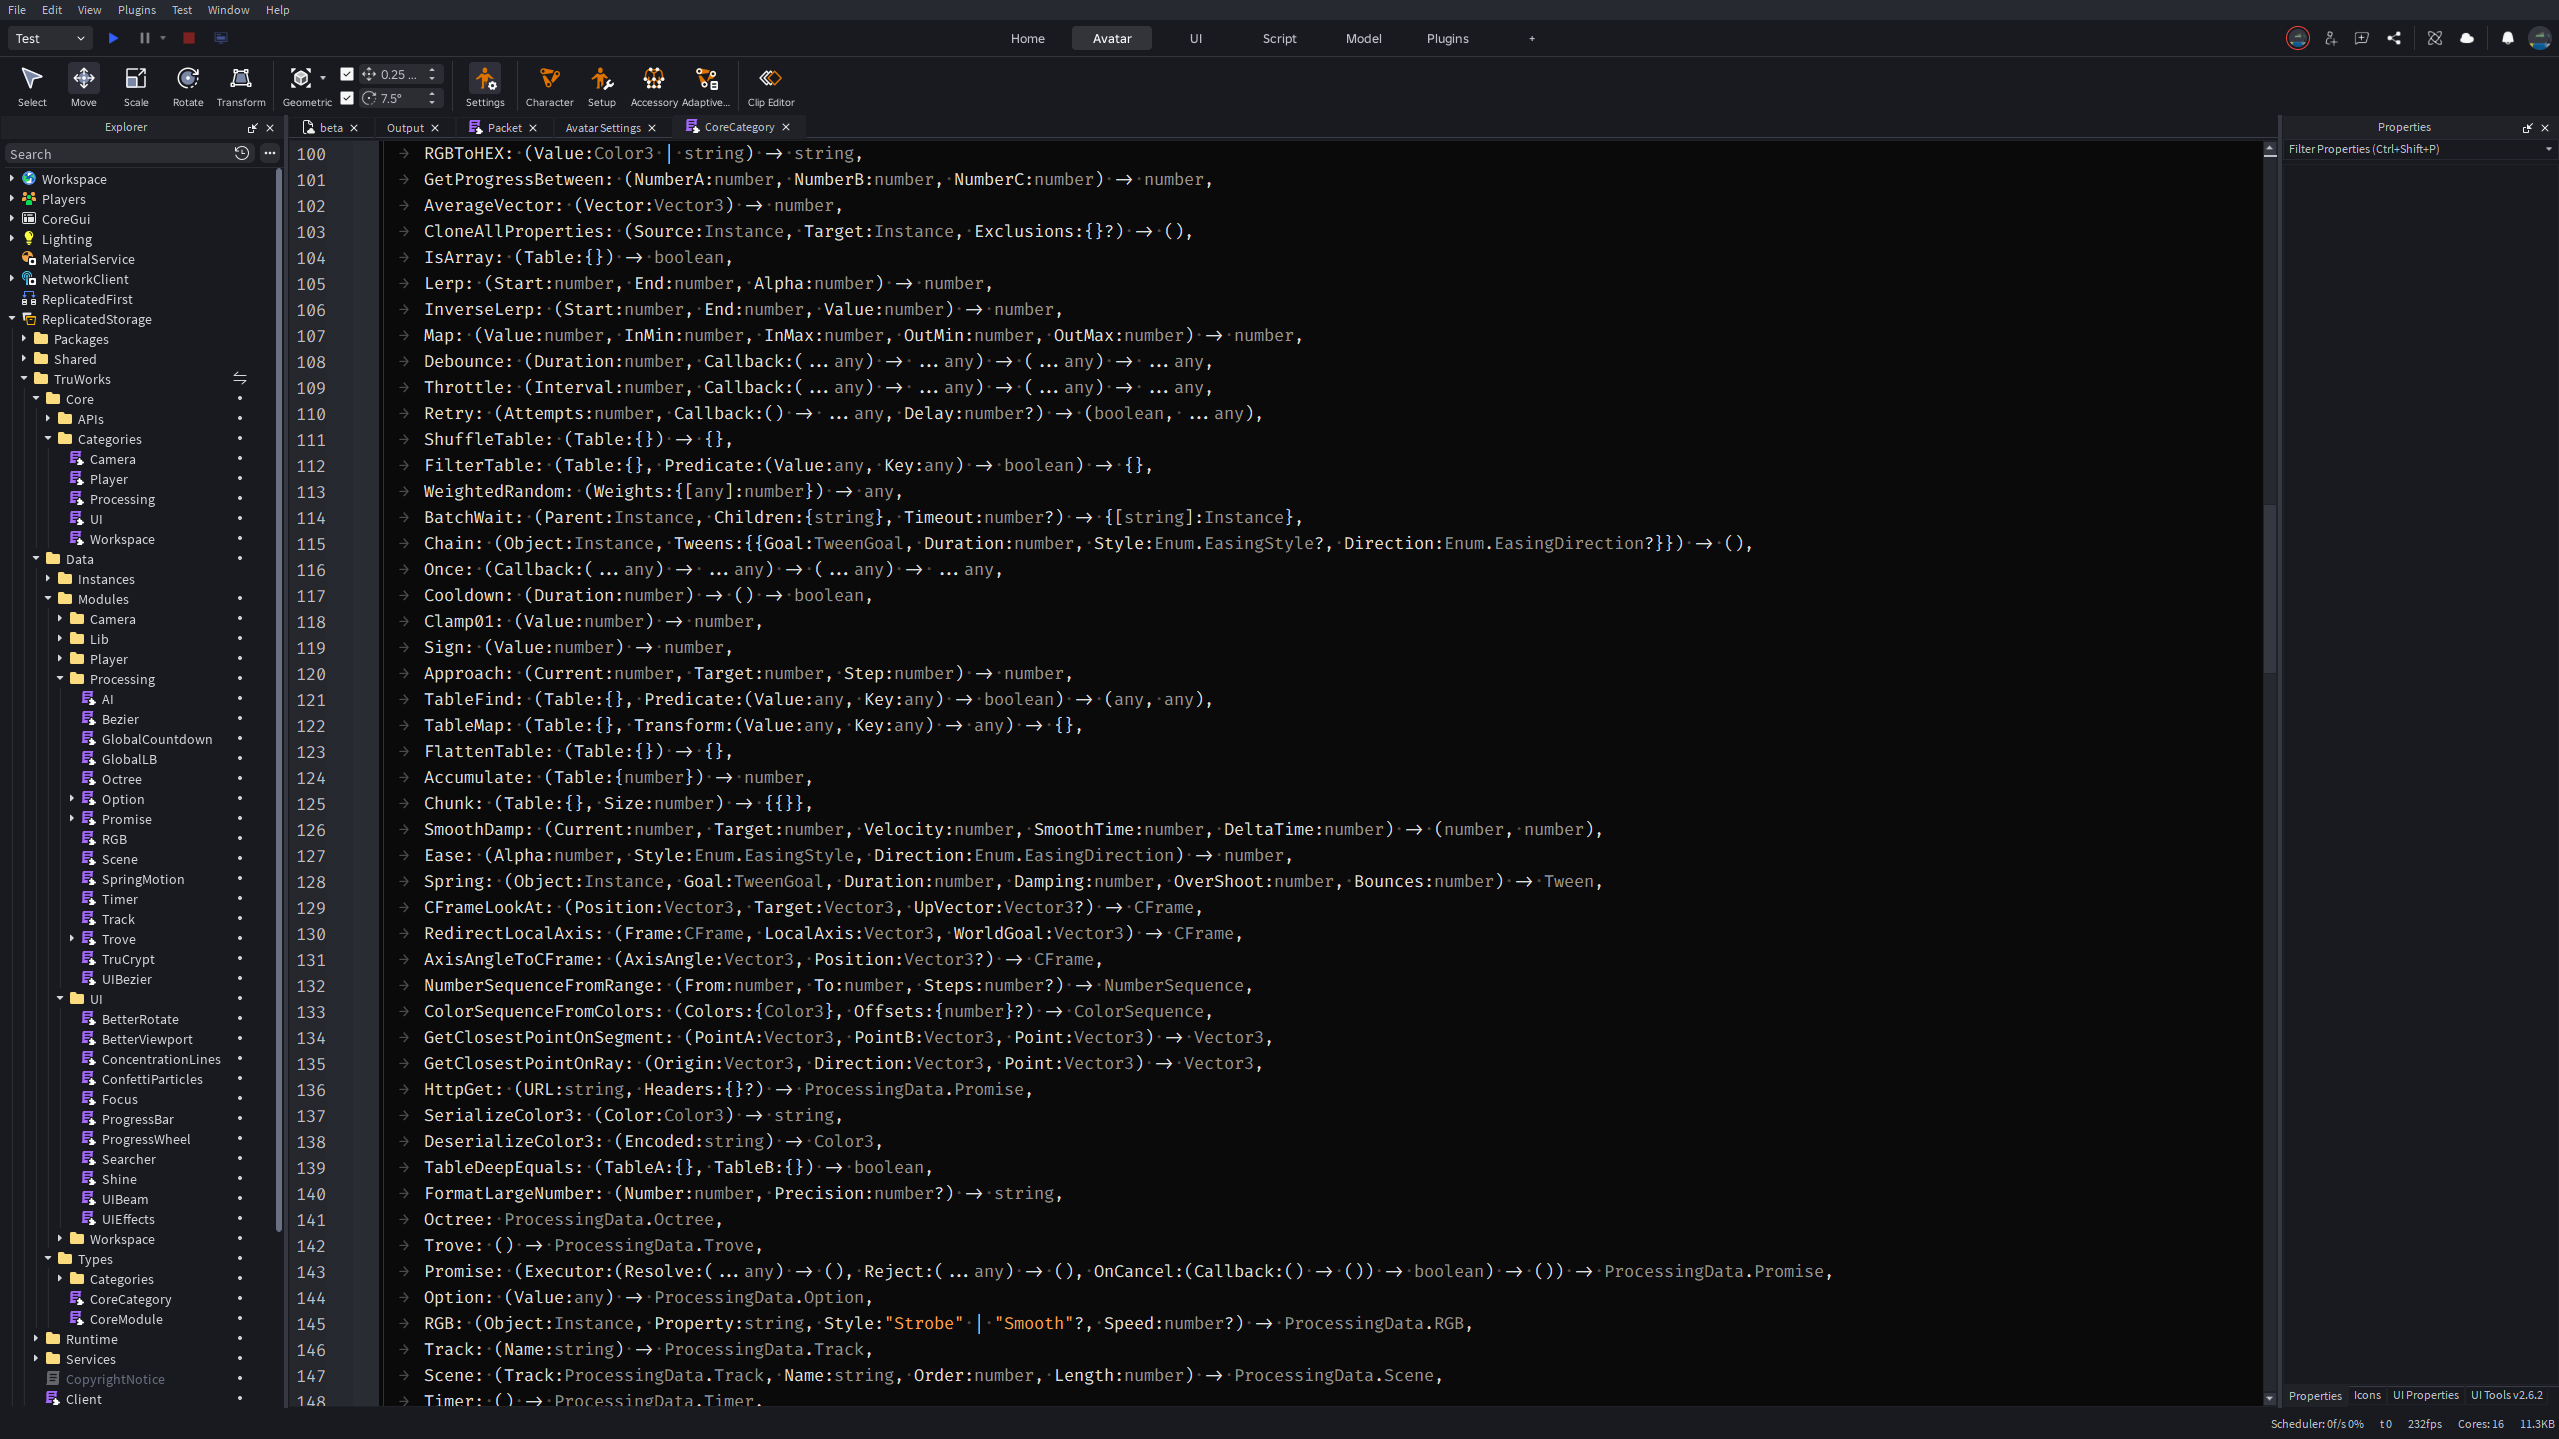Toggle fold arrow on line 143
2559x1439 pixels.
pos(404,1271)
